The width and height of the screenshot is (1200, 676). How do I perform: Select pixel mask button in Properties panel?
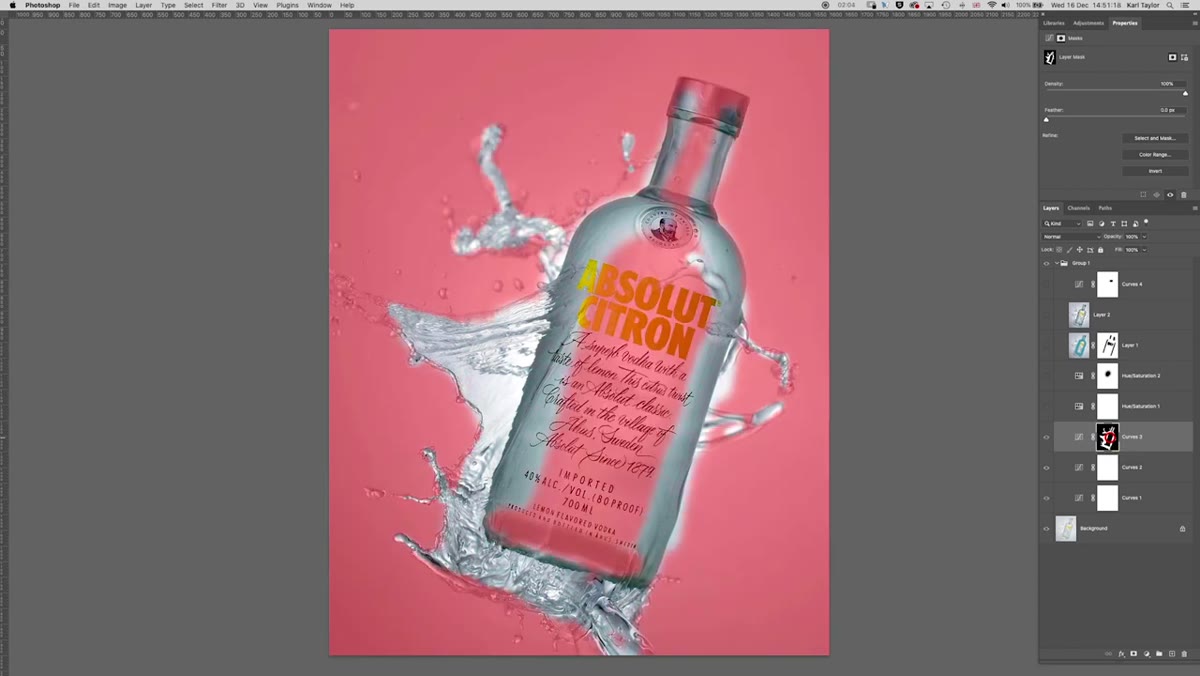click(1172, 57)
